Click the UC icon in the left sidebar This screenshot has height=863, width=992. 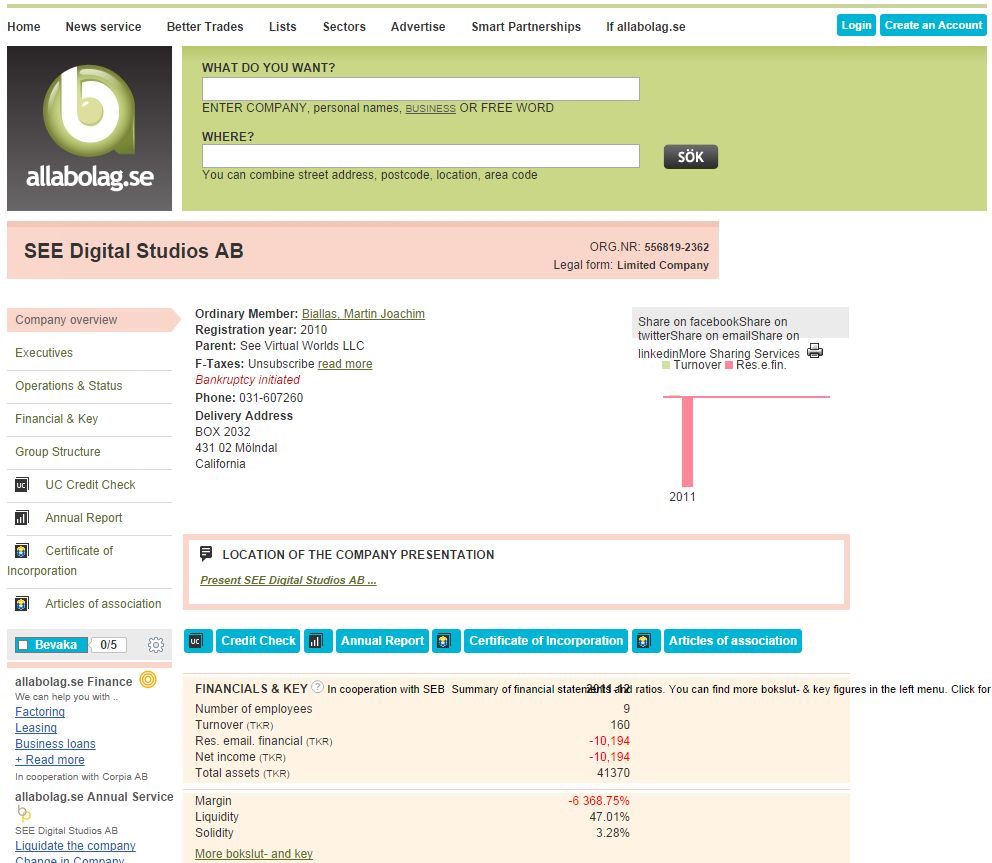click(22, 485)
